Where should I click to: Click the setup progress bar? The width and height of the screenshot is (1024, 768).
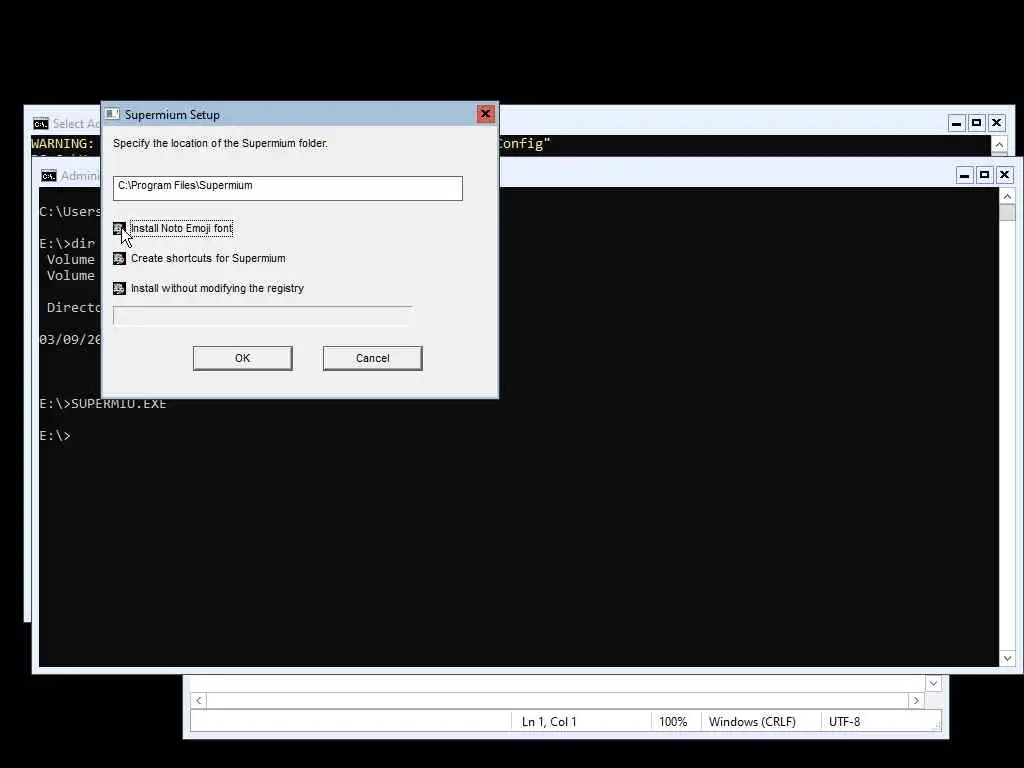click(x=263, y=316)
